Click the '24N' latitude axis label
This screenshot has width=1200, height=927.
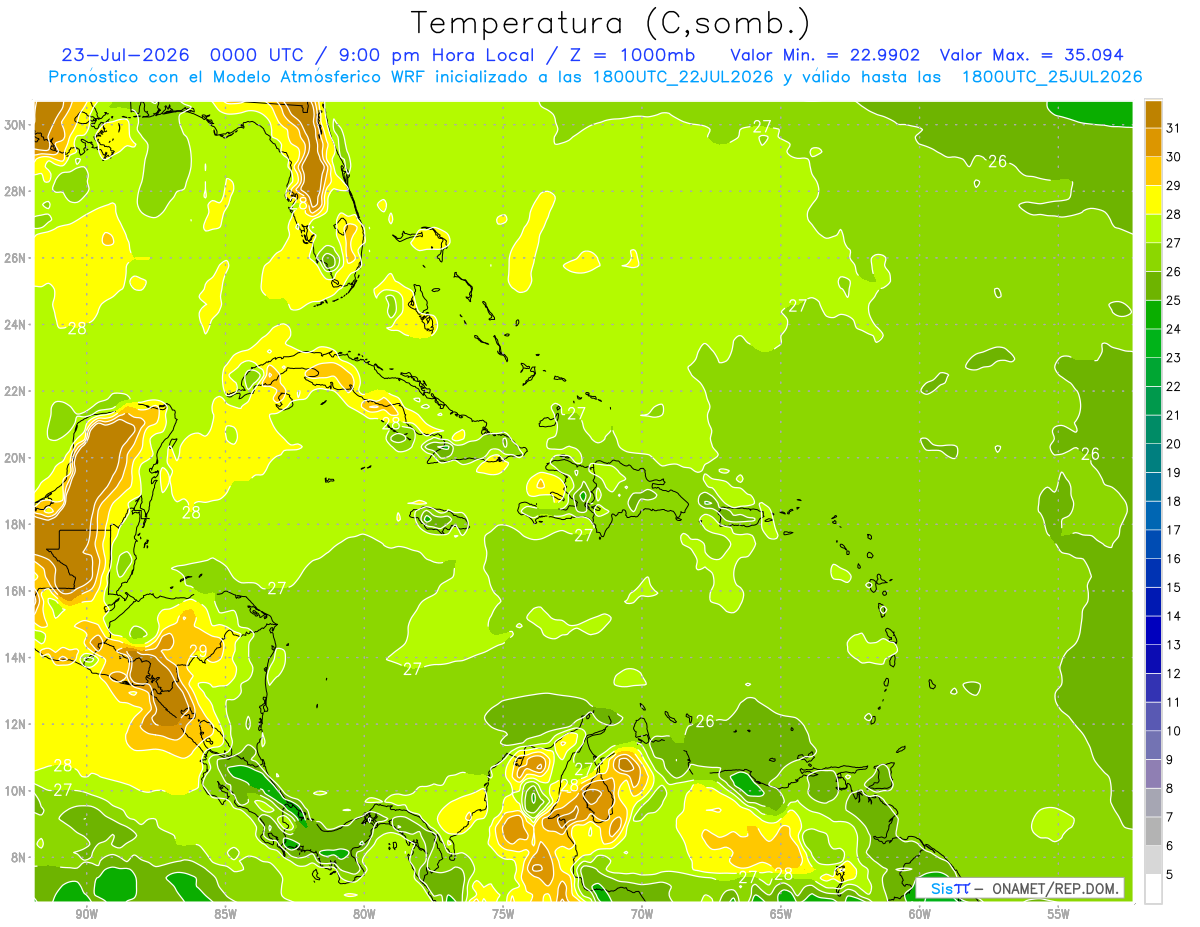click(17, 324)
